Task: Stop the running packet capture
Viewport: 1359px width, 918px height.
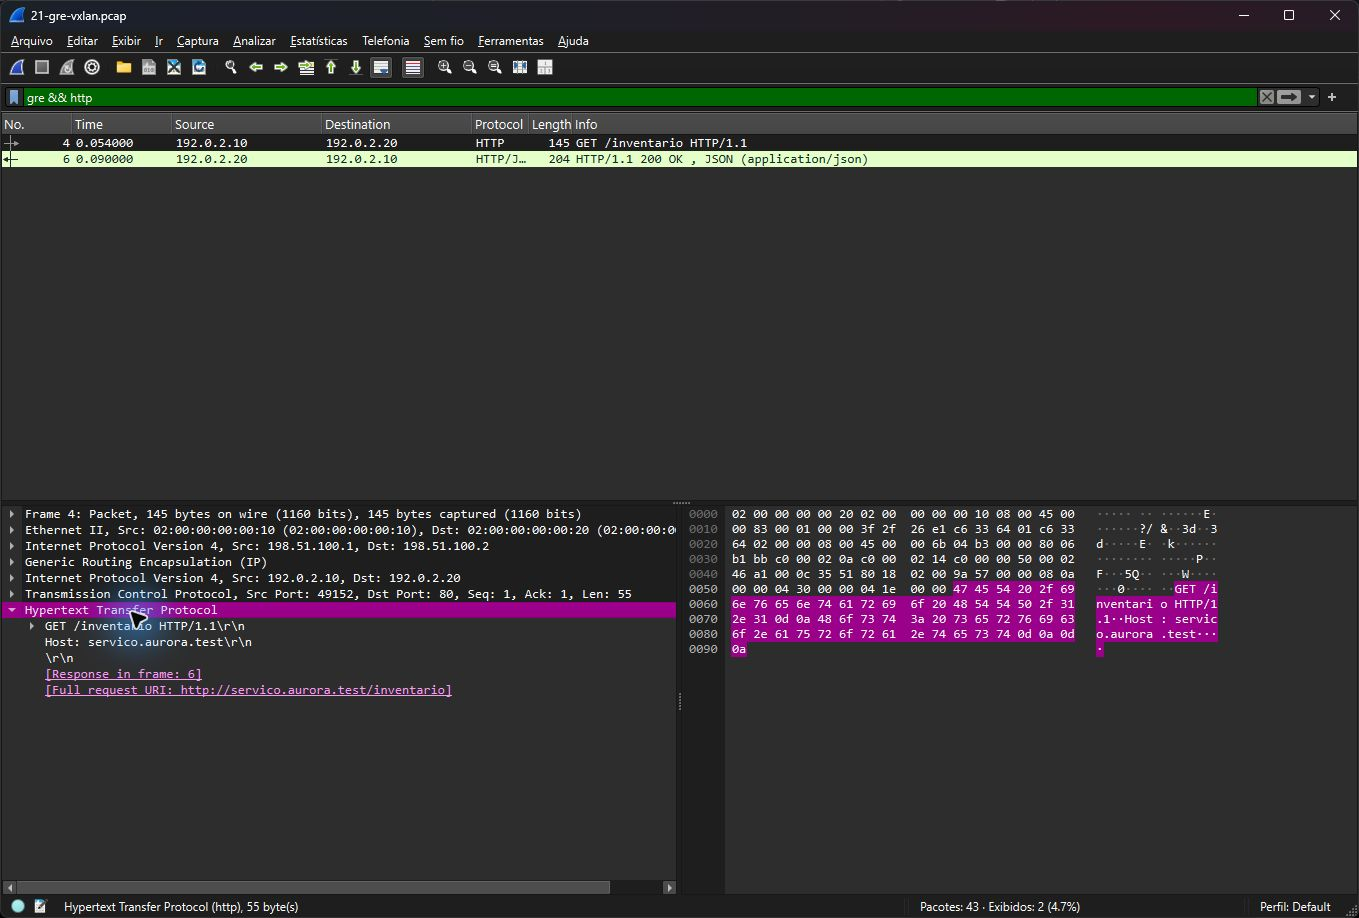Action: click(42, 67)
